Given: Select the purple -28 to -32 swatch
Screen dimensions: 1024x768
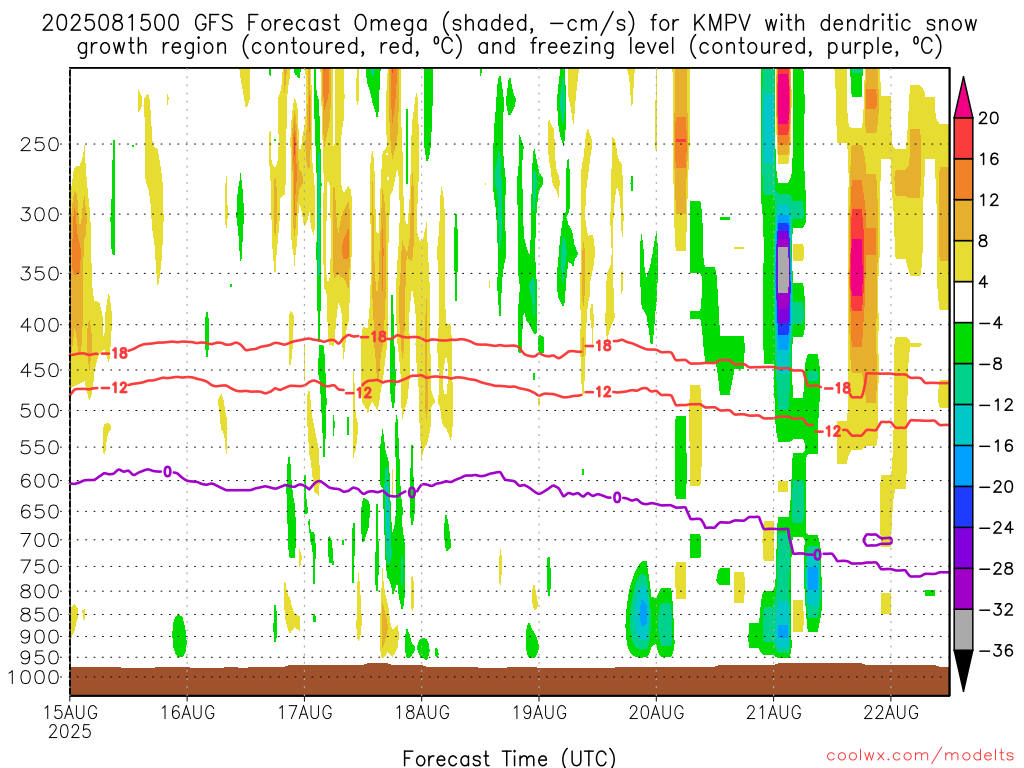Looking at the screenshot, I should [963, 589].
